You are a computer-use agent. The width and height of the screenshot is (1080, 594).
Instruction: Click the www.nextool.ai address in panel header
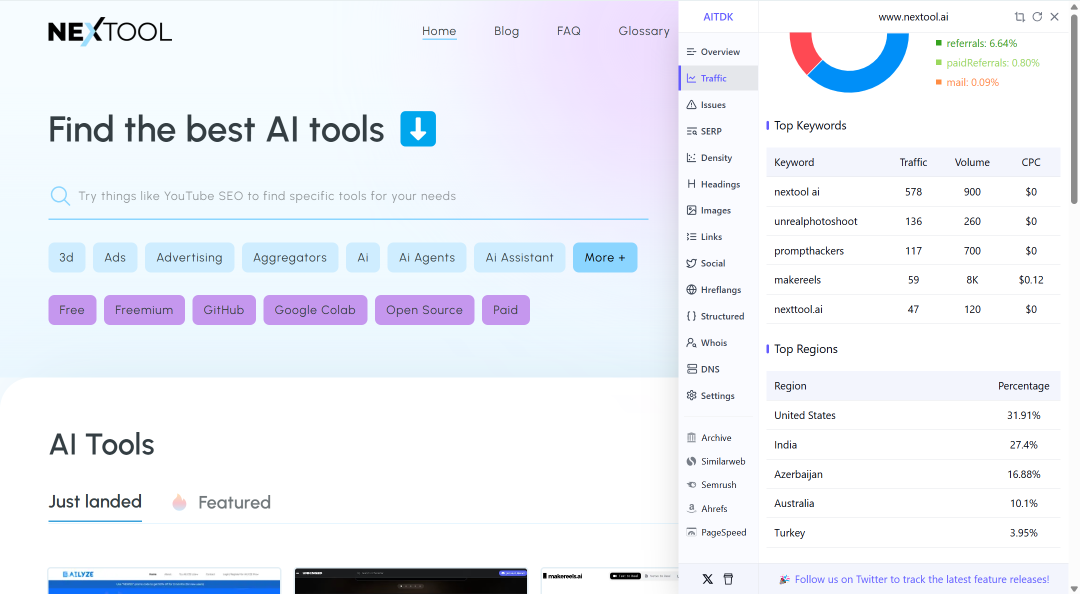(x=913, y=17)
